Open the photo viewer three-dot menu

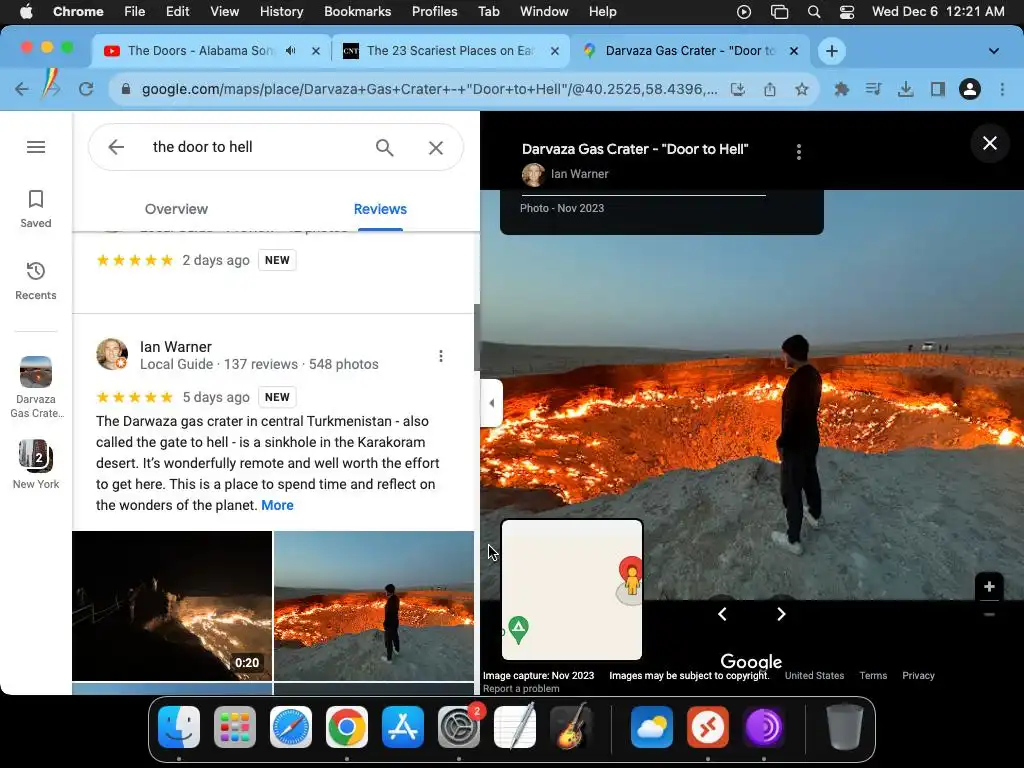[799, 152]
